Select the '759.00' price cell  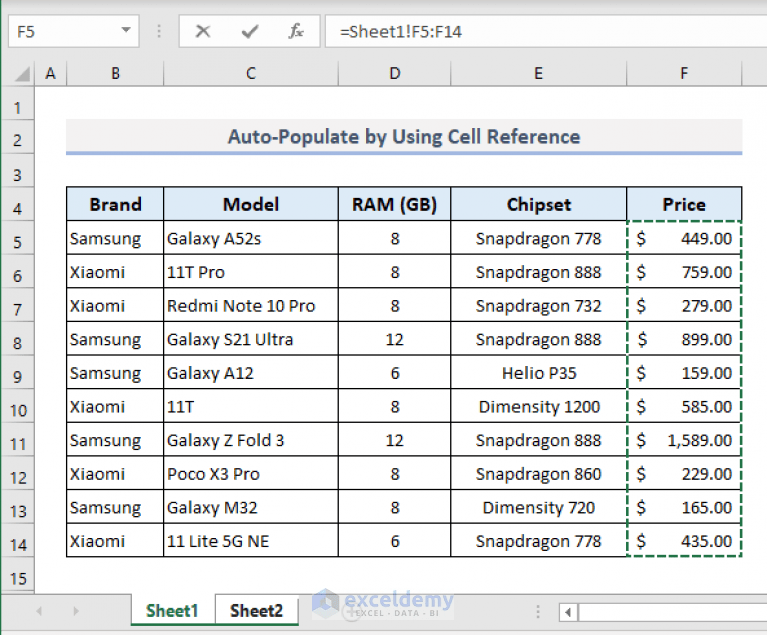tap(684, 272)
